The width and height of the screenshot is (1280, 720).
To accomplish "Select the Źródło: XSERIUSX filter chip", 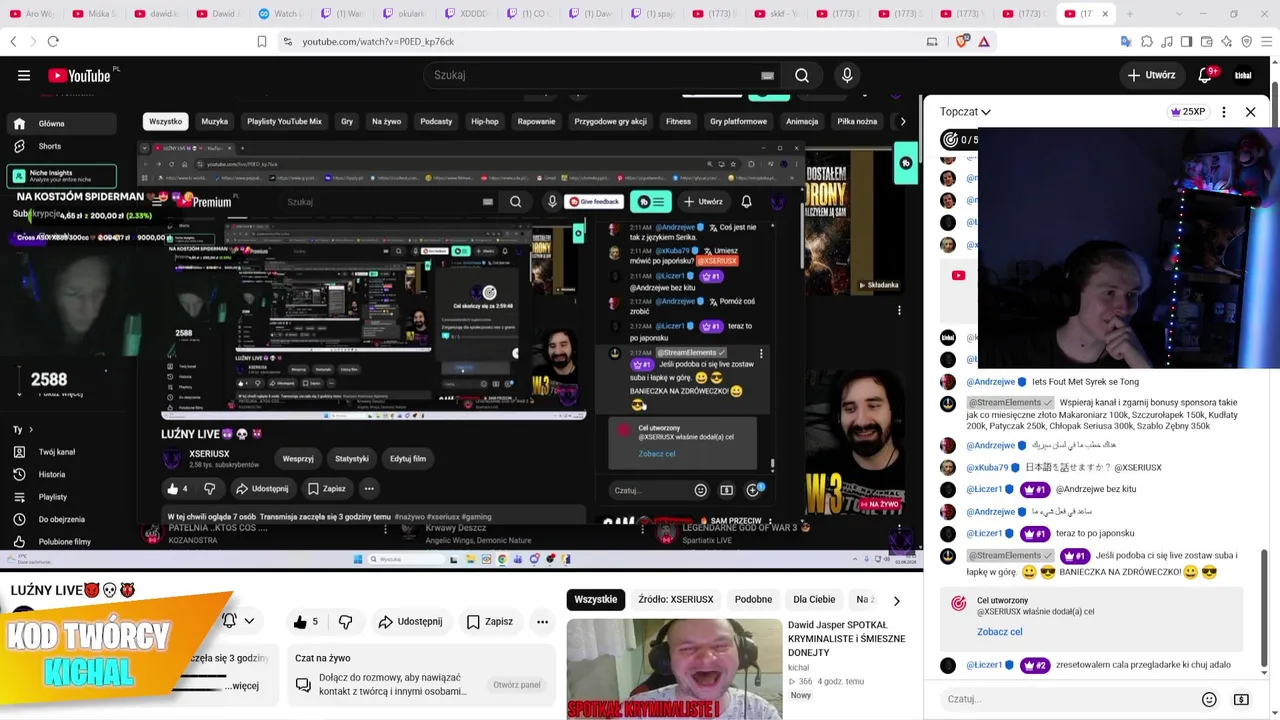I will (676, 600).
